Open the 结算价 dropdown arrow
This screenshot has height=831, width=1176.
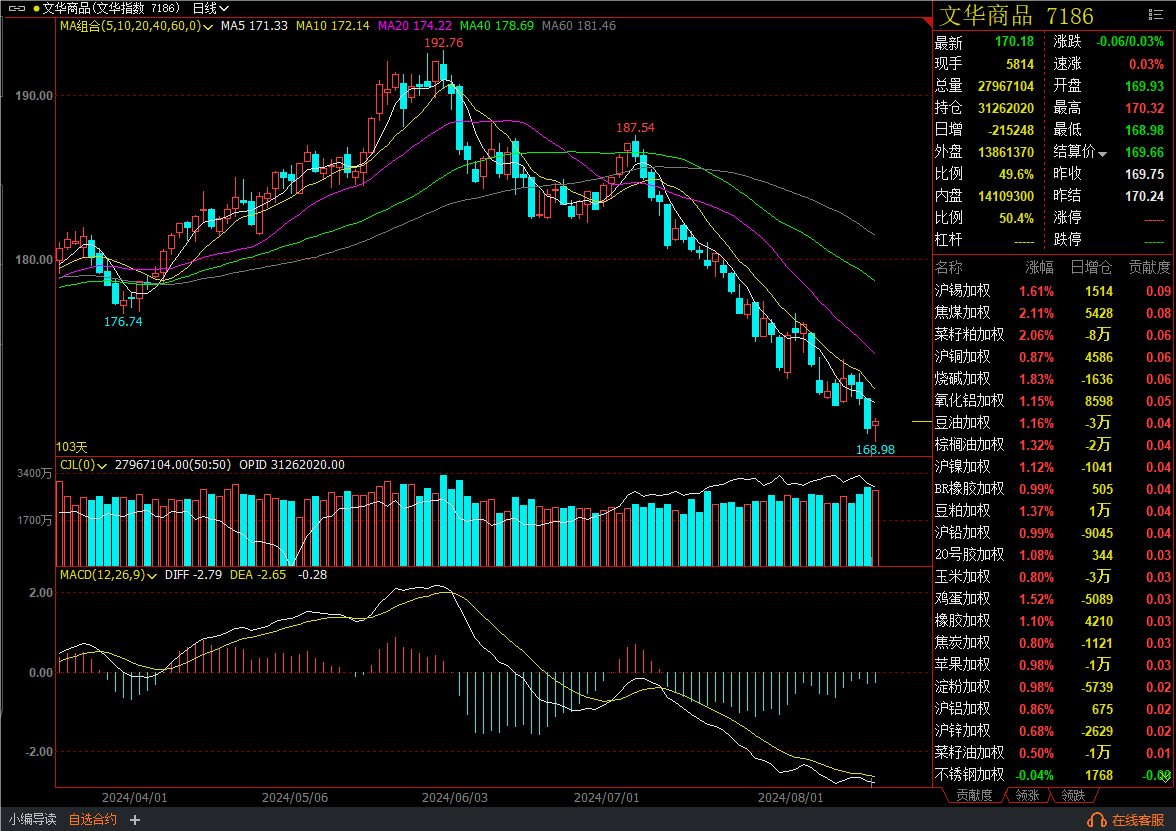[x=1103, y=154]
